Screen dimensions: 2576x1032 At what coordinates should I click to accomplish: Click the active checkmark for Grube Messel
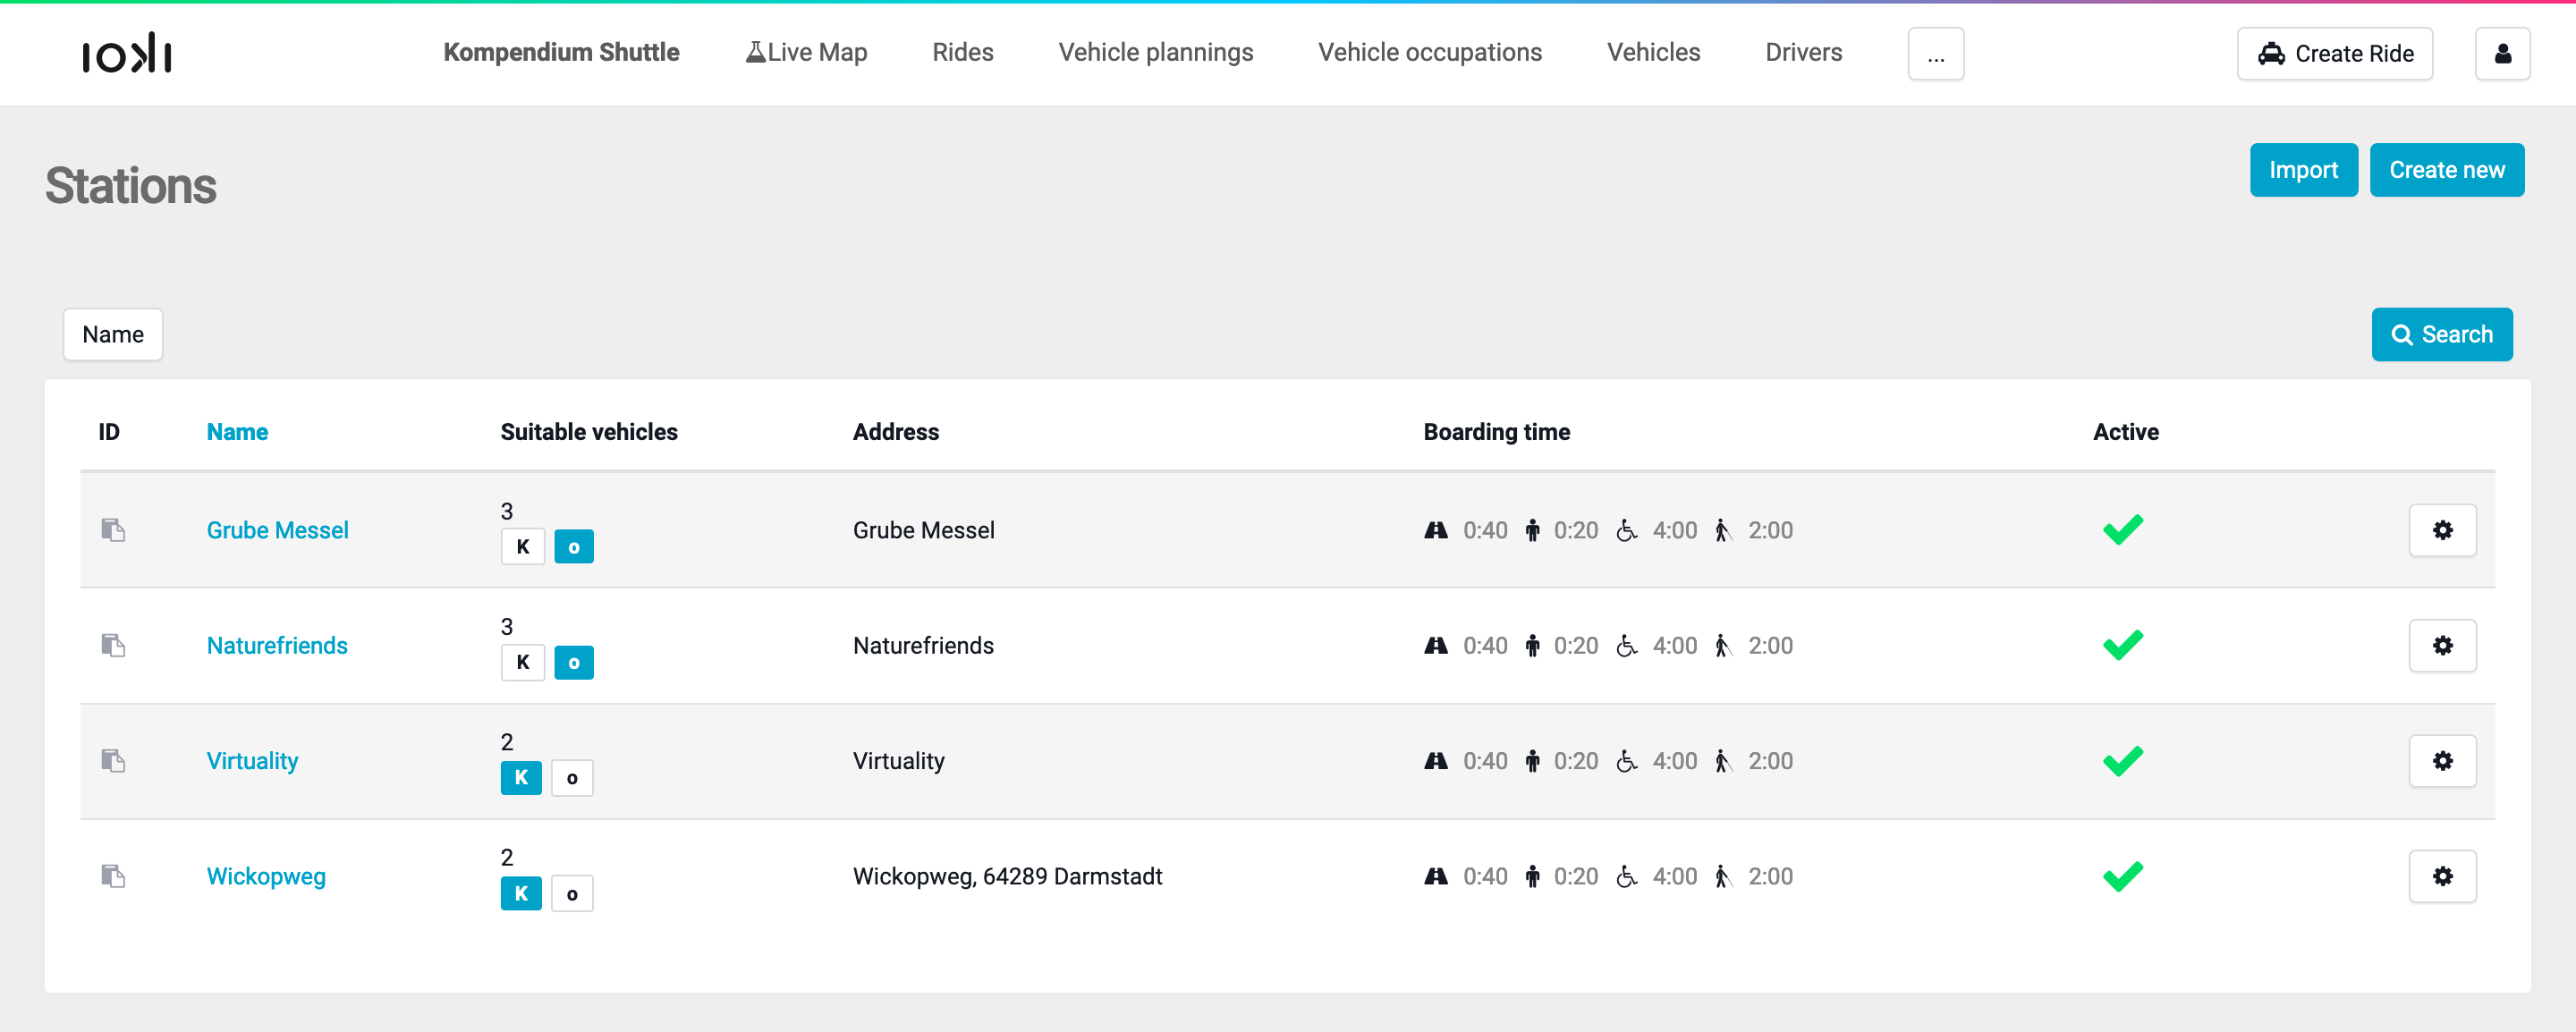[2122, 529]
